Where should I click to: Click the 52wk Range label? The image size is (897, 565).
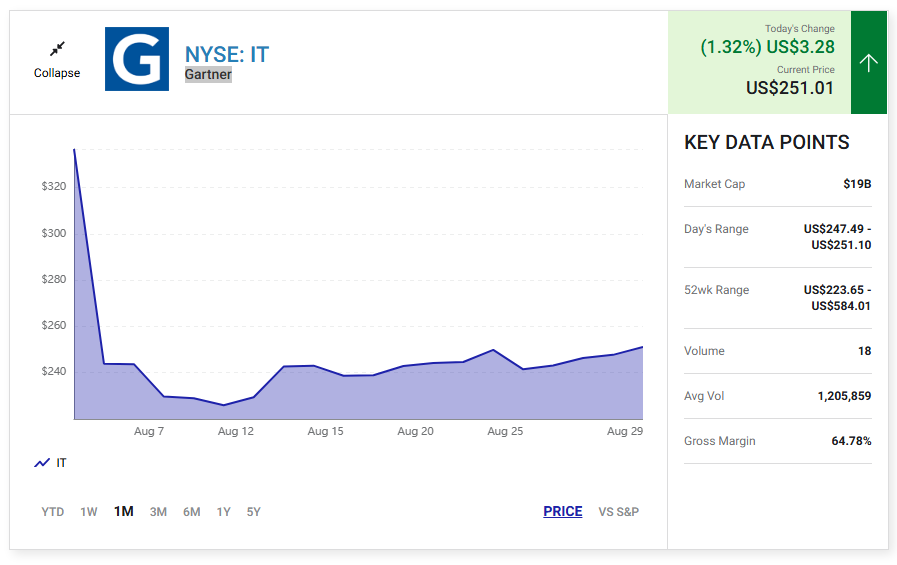[x=716, y=290]
